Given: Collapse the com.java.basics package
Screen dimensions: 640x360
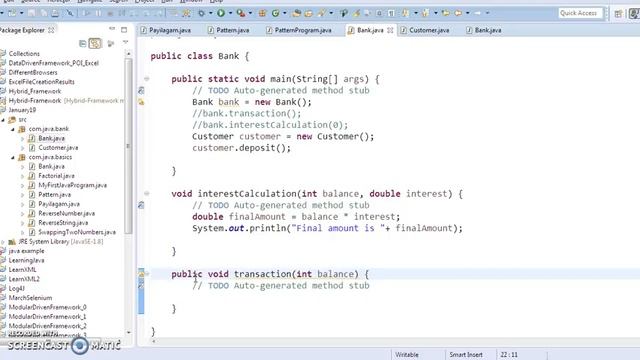Looking at the screenshot, I should (13, 157).
